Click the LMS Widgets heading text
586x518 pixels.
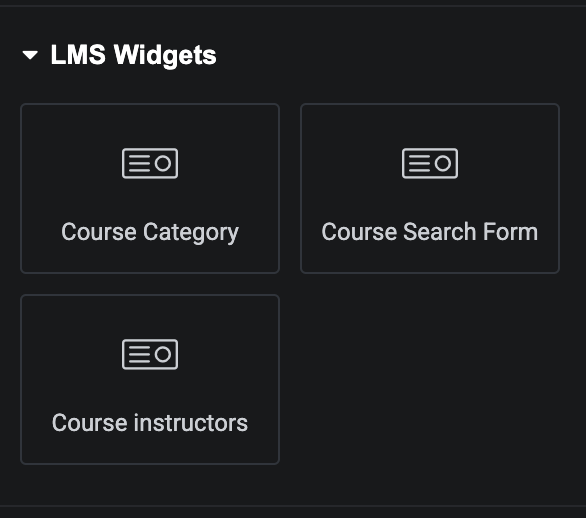coord(133,55)
